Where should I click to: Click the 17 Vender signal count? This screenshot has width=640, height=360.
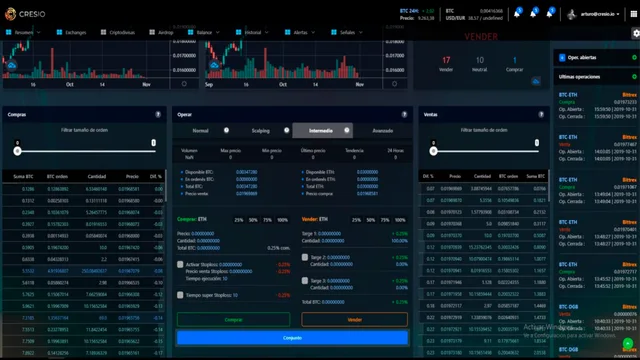[446, 60]
